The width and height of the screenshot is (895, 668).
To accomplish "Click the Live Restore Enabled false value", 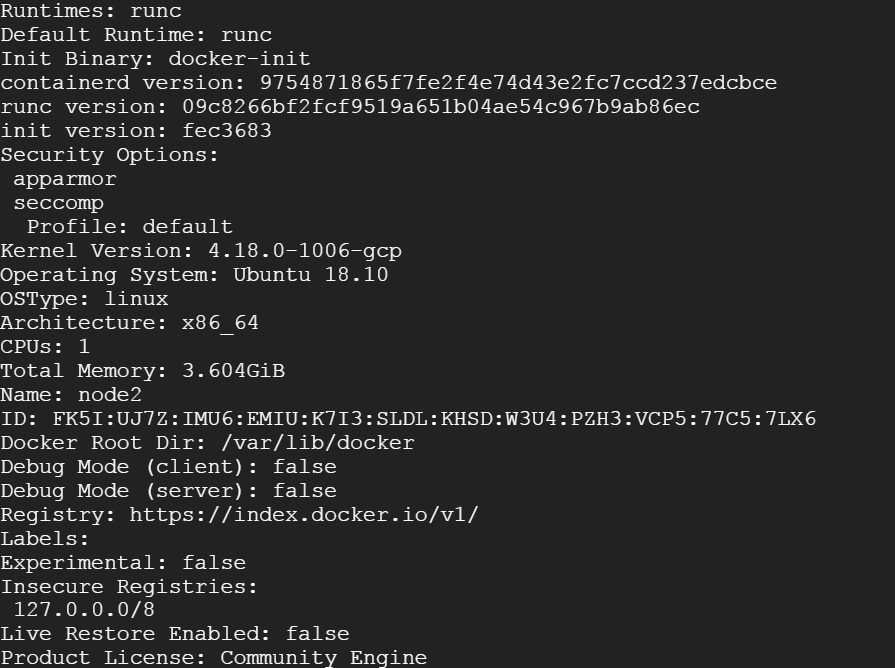I will (317, 634).
